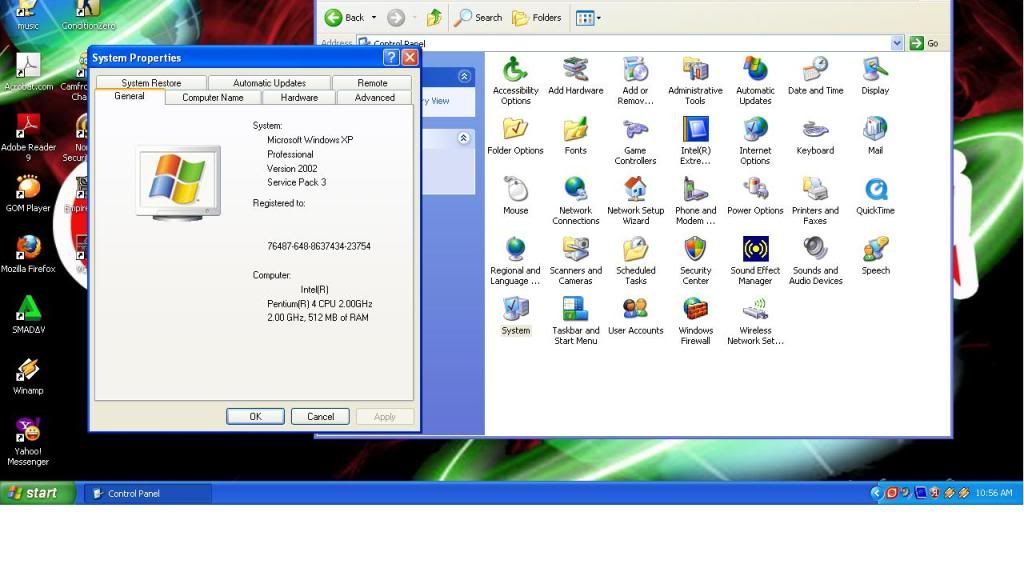This screenshot has height=576, width=1024.
Task: Open Mouse settings
Action: tap(515, 197)
